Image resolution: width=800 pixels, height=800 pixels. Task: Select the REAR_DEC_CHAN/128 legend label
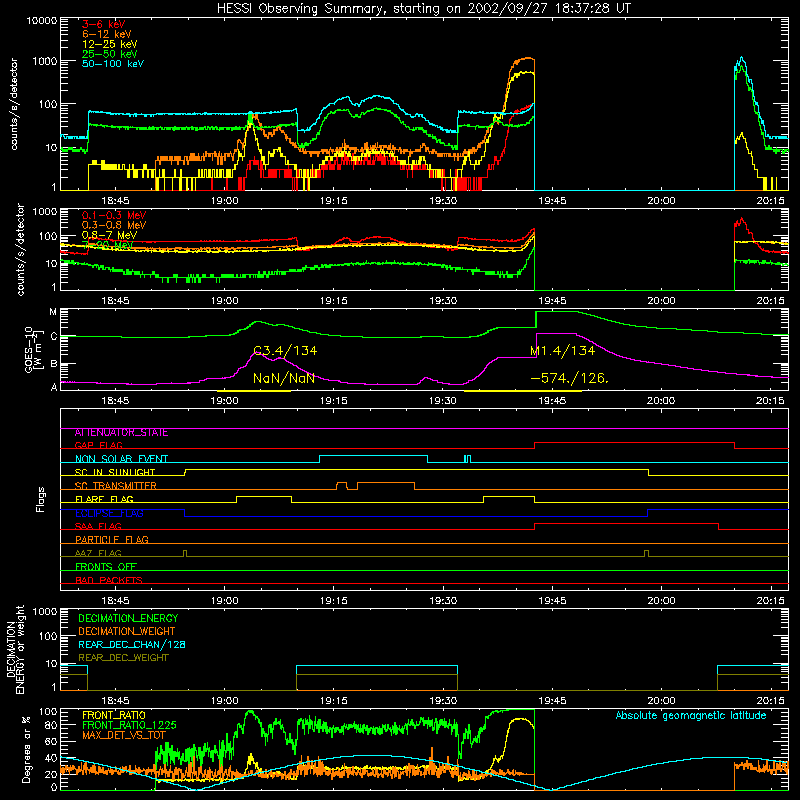click(x=132, y=644)
